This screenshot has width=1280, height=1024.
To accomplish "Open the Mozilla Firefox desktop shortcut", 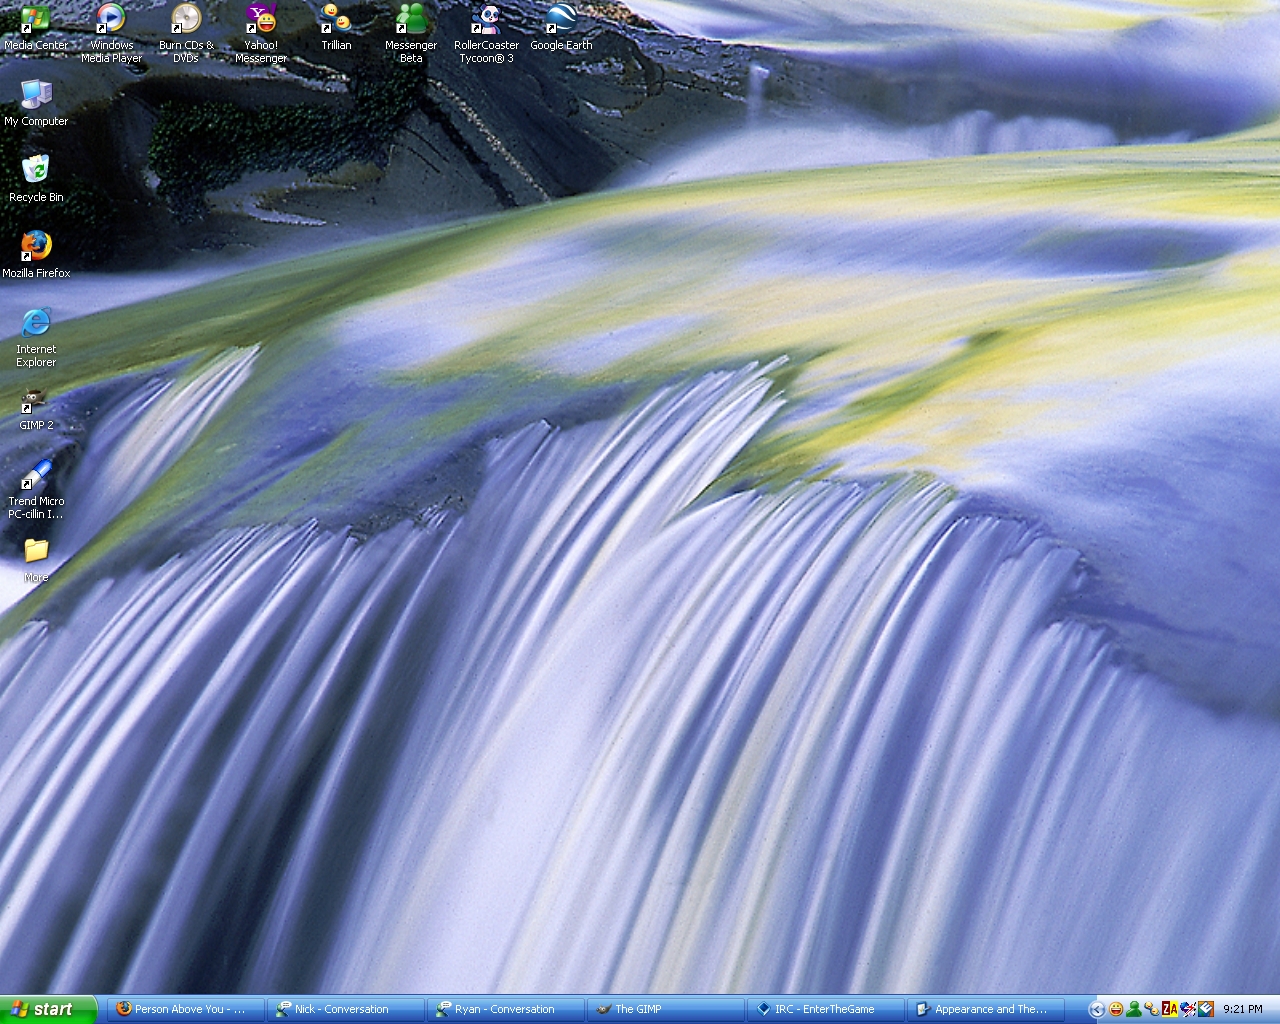I will (36, 246).
